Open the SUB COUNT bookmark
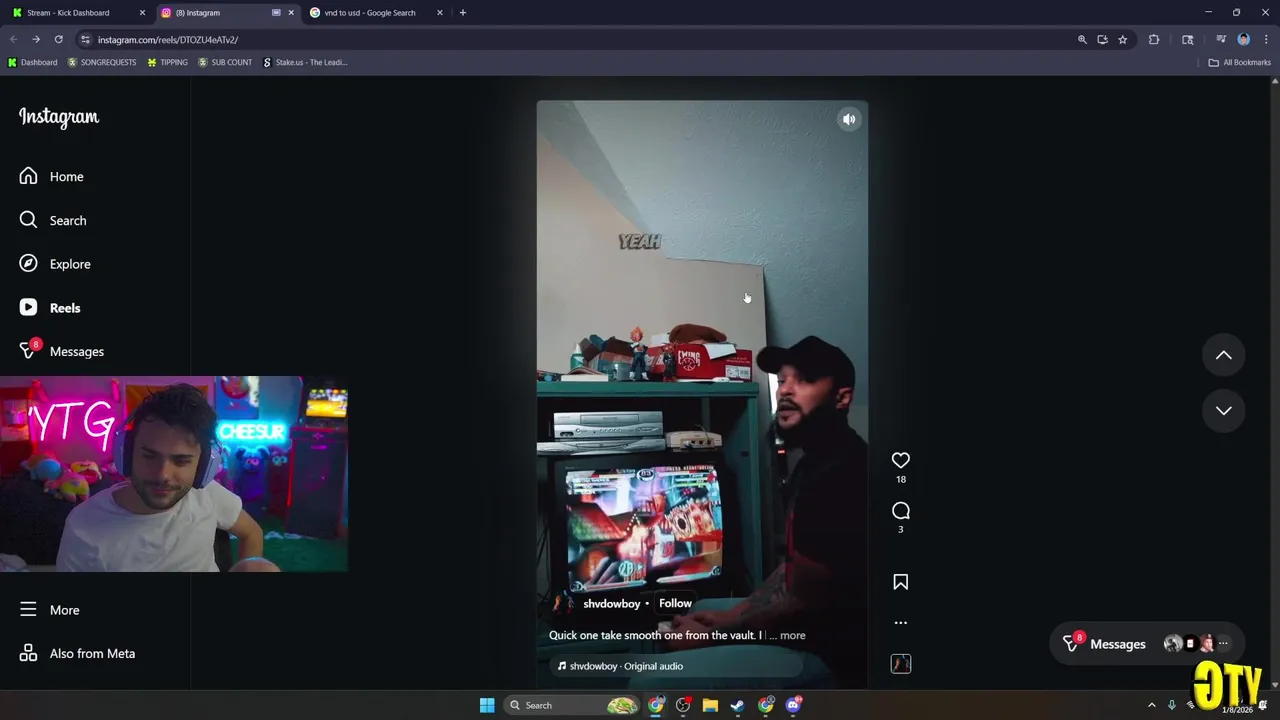The width and height of the screenshot is (1280, 720). coord(225,62)
